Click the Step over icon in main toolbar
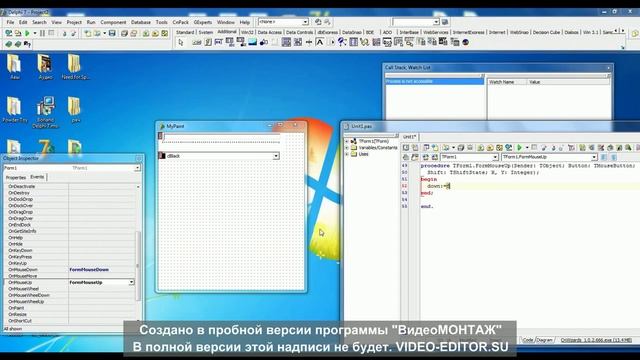 (x=74, y=33)
